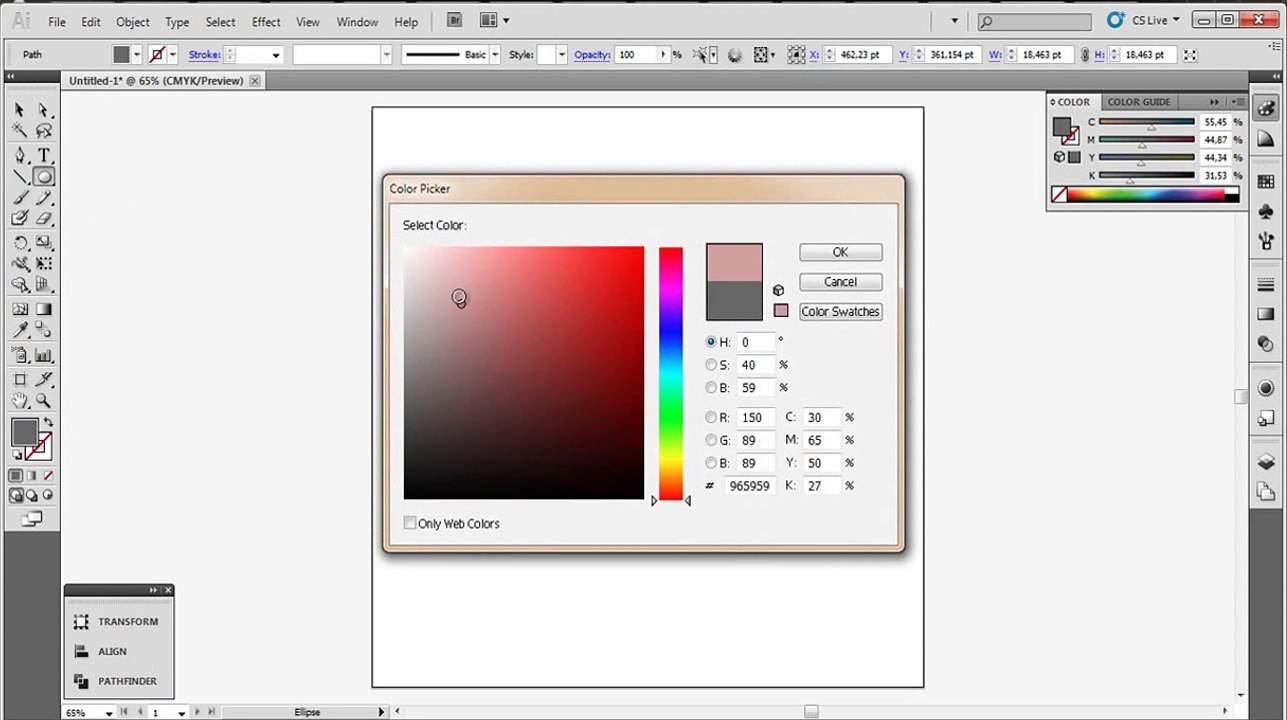Open the Window menu
Screen dimensions: 1287x720
pyautogui.click(x=357, y=21)
